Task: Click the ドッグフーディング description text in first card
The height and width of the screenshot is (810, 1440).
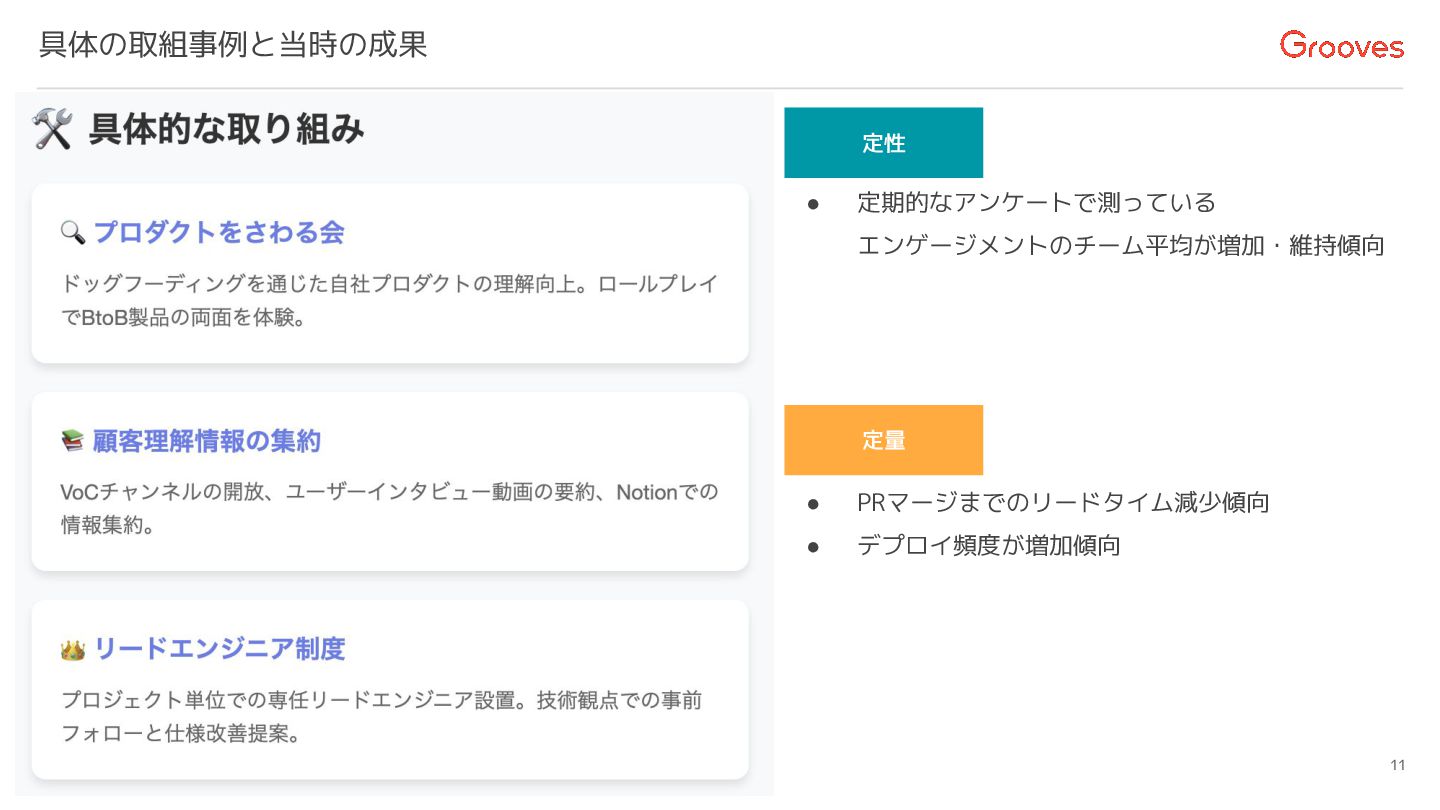Action: point(390,302)
